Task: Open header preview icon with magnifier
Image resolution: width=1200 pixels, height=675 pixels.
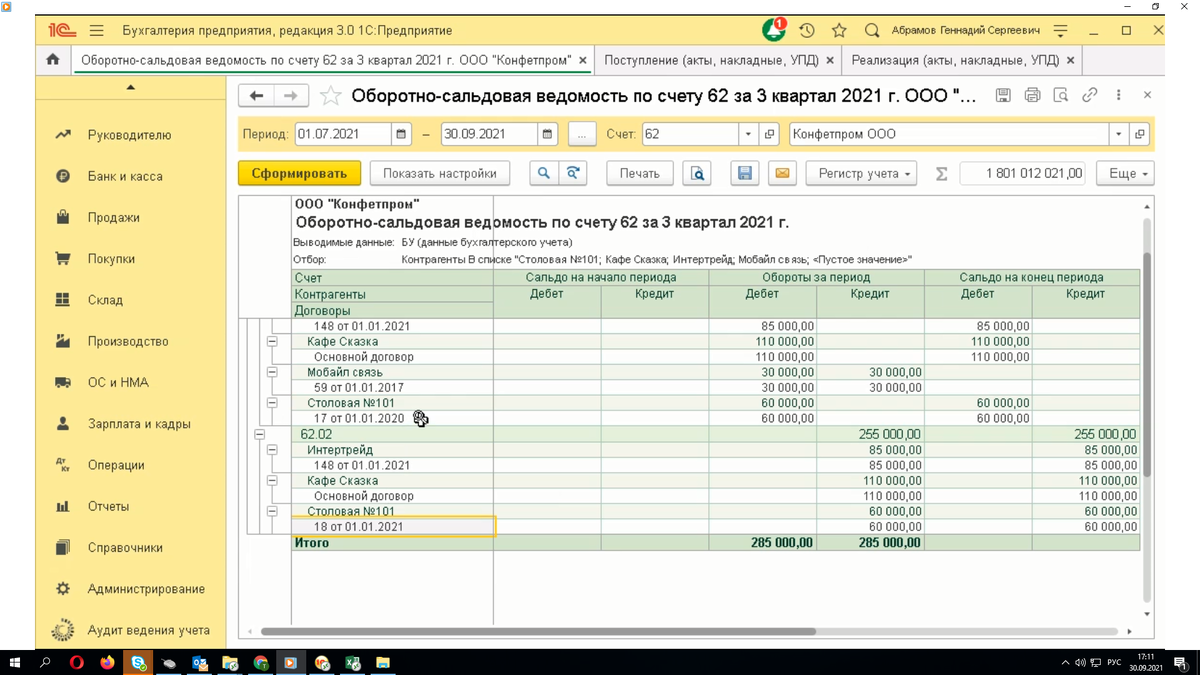Action: [x=1061, y=95]
